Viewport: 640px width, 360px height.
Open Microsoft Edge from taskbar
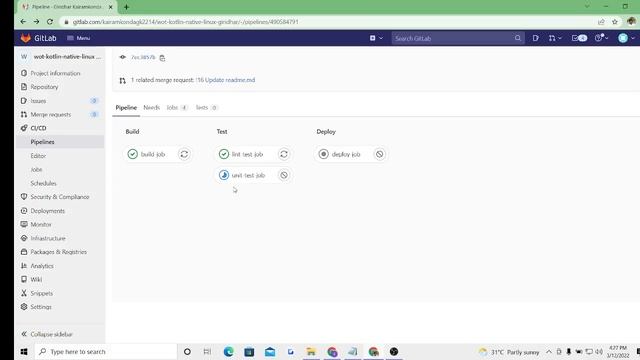pos(229,351)
